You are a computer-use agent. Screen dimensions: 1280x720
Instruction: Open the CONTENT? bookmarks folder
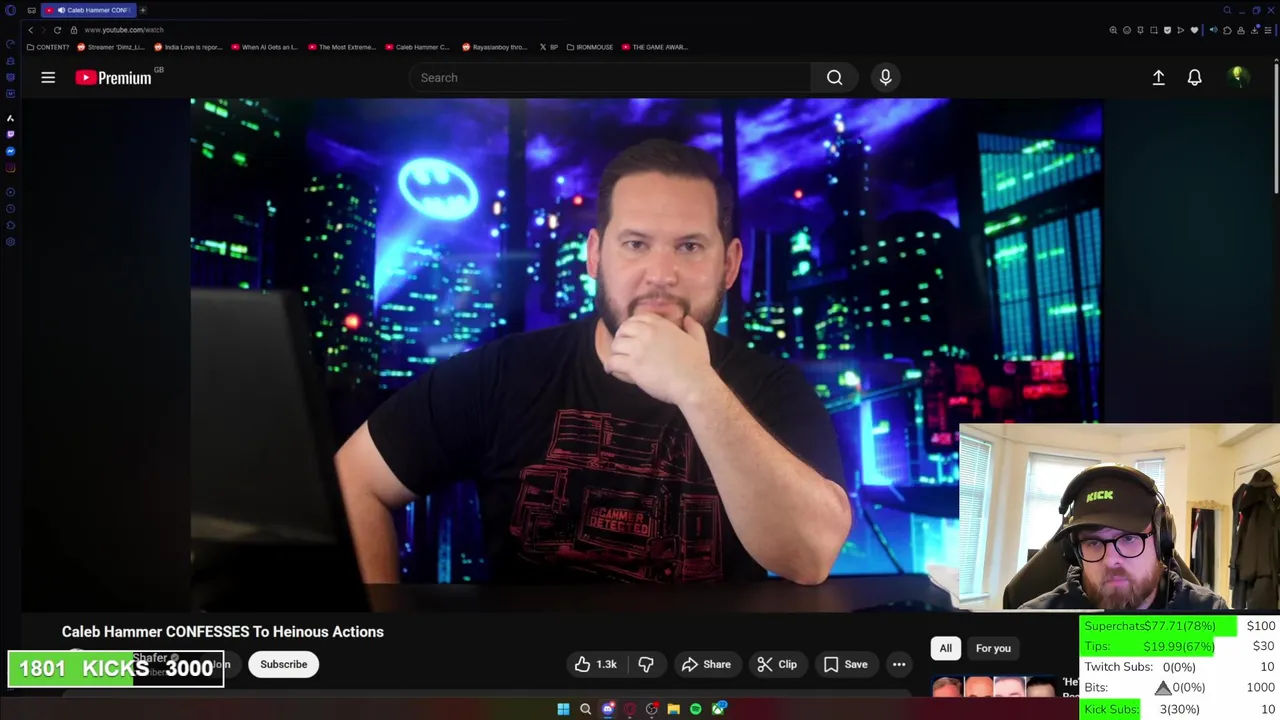pyautogui.click(x=48, y=47)
